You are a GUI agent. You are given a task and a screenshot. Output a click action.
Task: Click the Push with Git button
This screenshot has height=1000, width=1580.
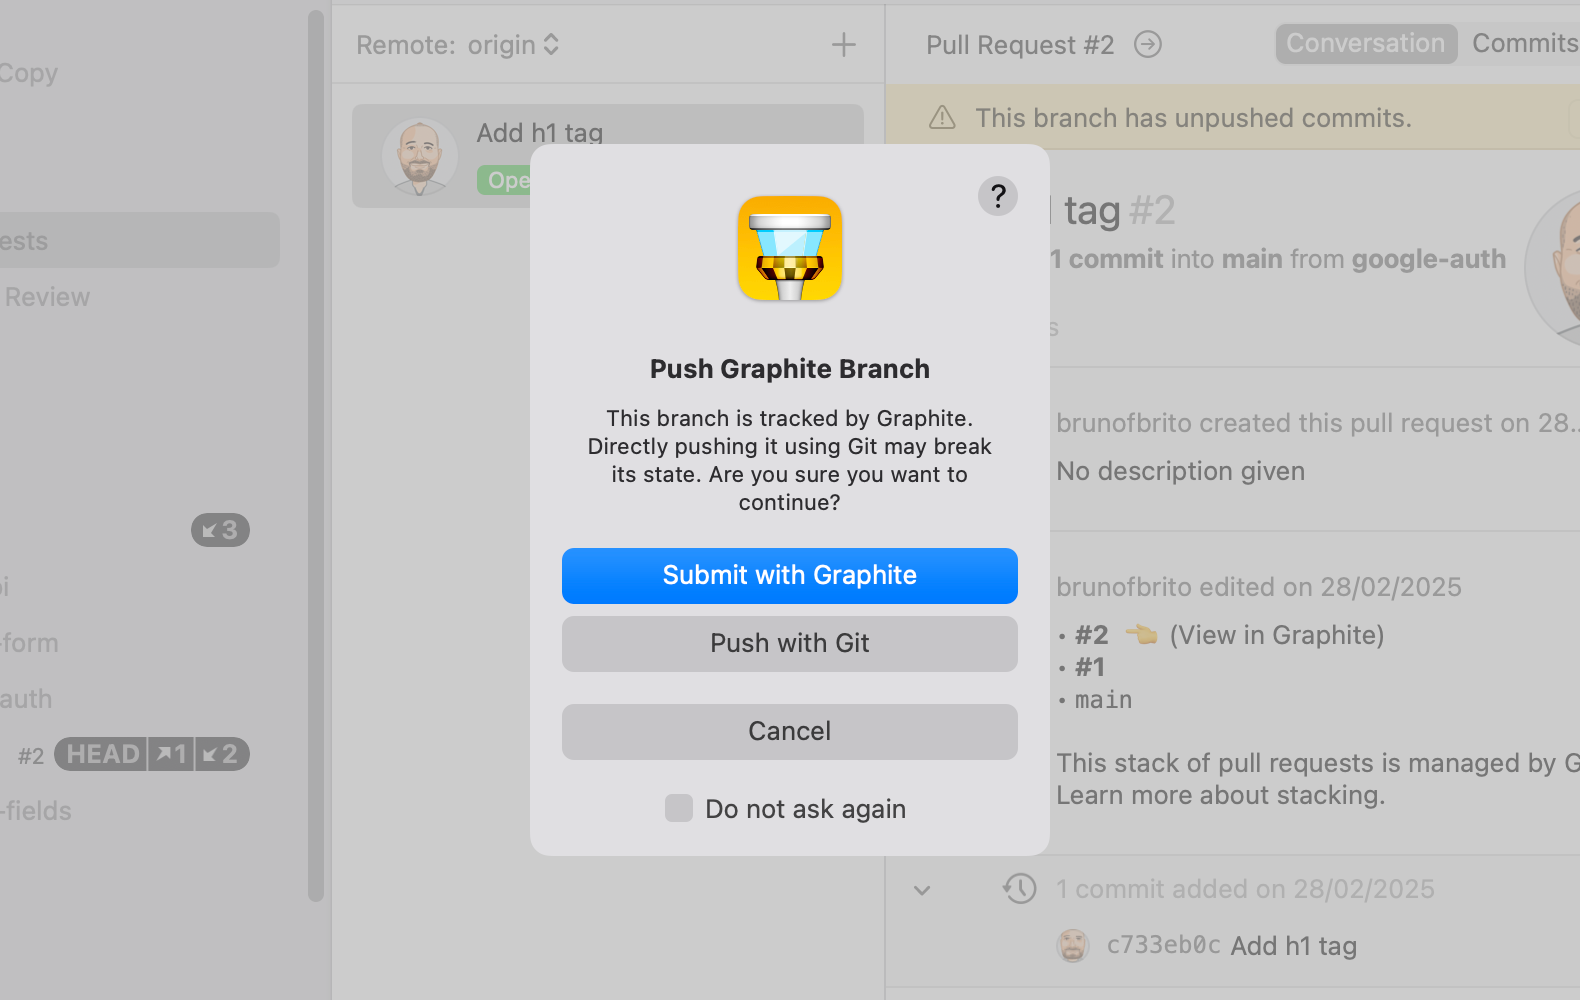tap(789, 643)
